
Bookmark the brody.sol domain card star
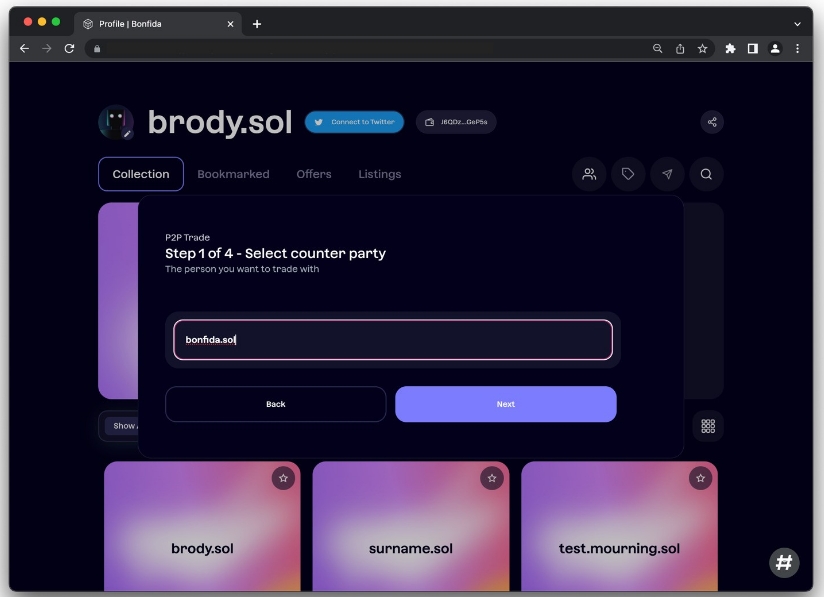pos(283,478)
